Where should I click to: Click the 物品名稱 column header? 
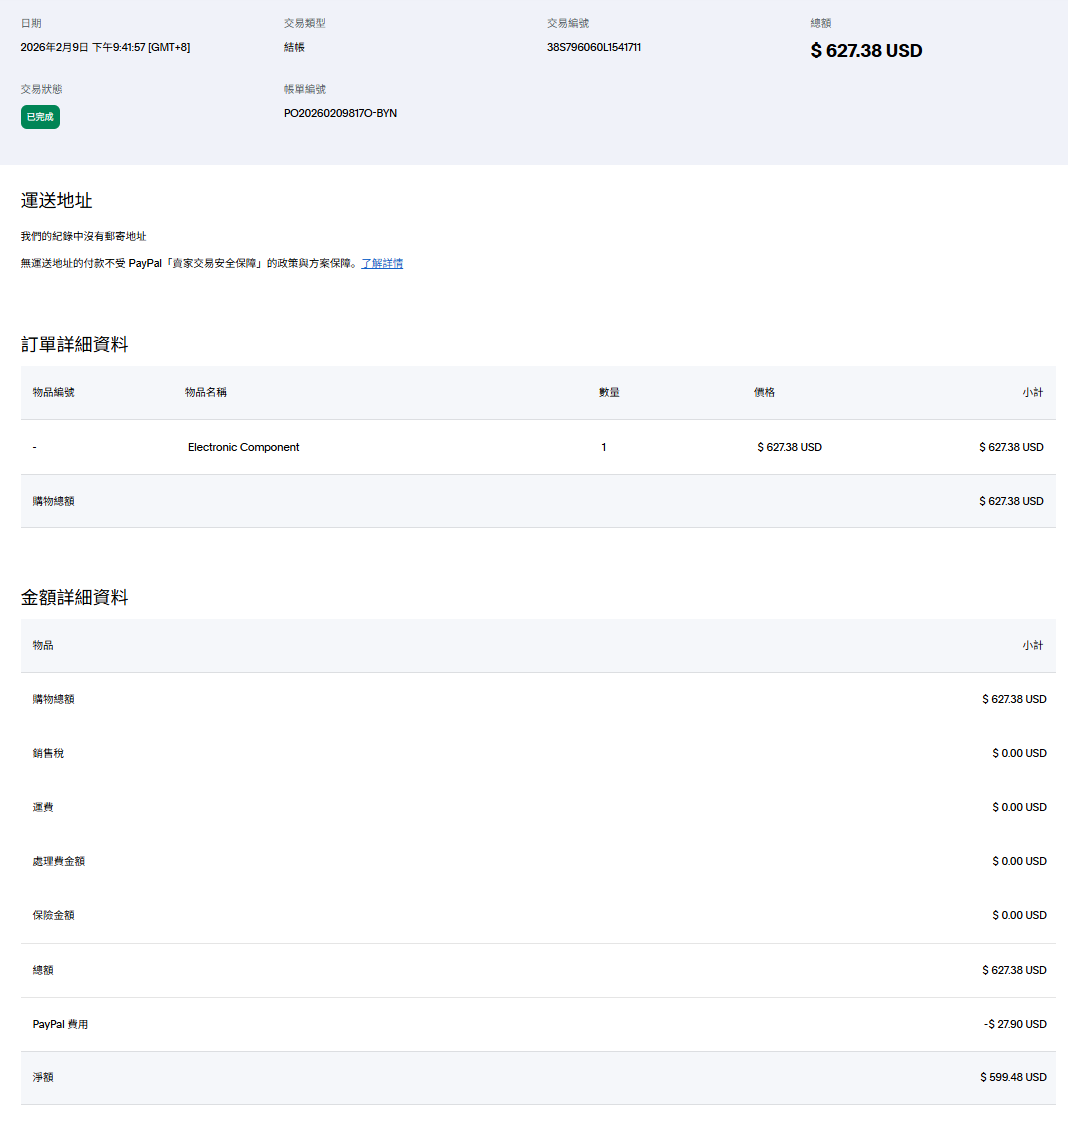(206, 392)
